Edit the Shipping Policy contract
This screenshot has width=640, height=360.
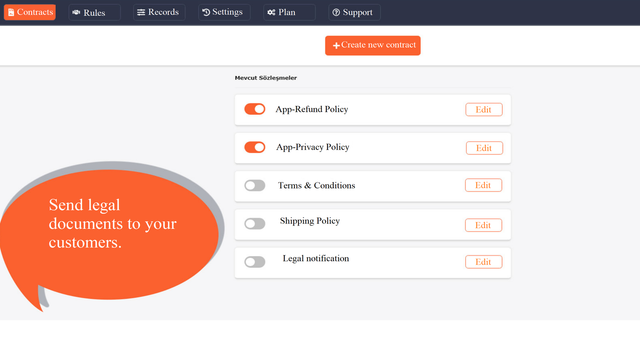coord(483,225)
